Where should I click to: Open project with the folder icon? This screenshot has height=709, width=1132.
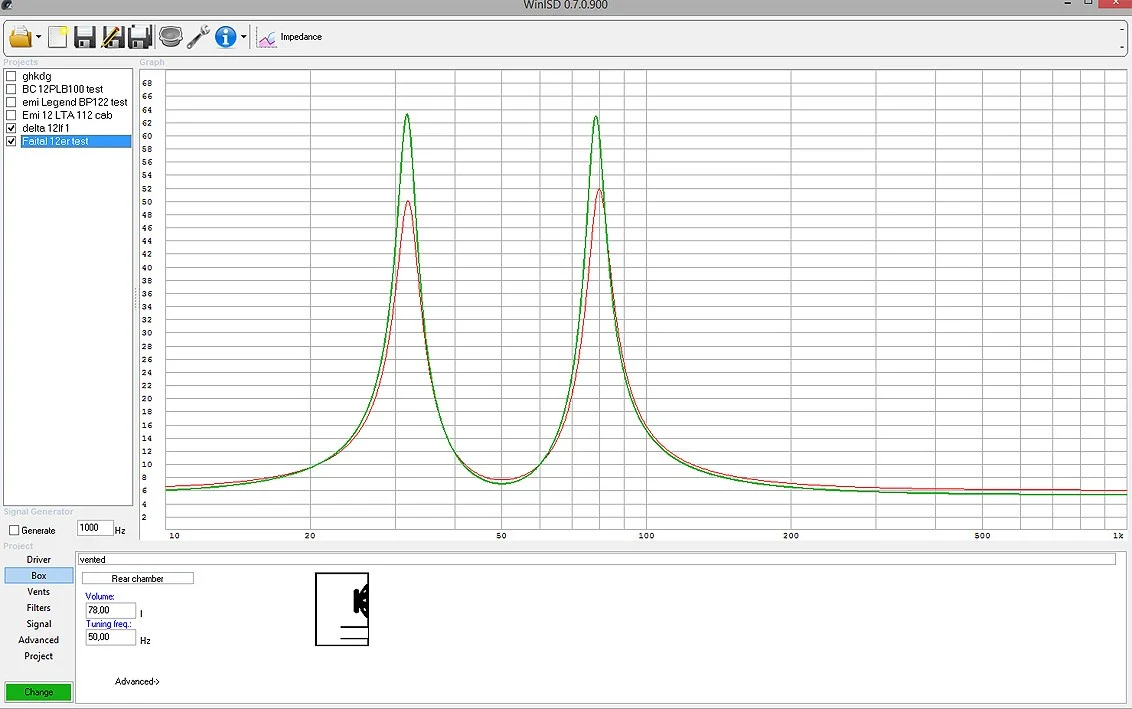click(x=20, y=38)
